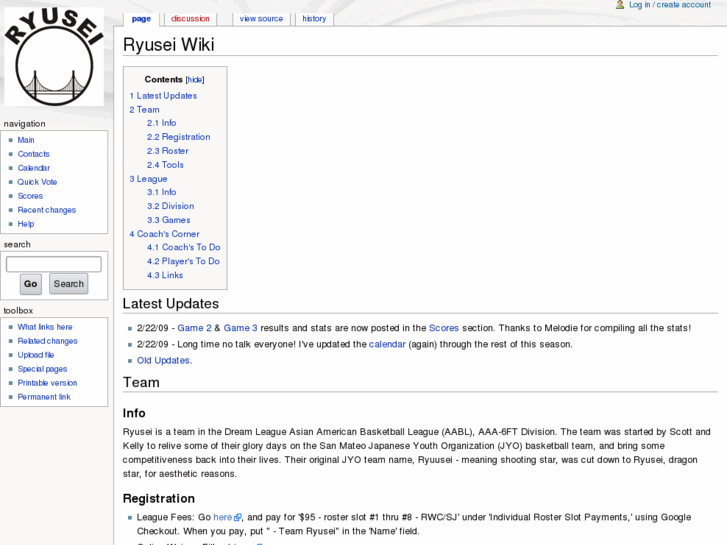Hide the Contents table
Viewport: 727px width, 545px height.
click(195, 80)
